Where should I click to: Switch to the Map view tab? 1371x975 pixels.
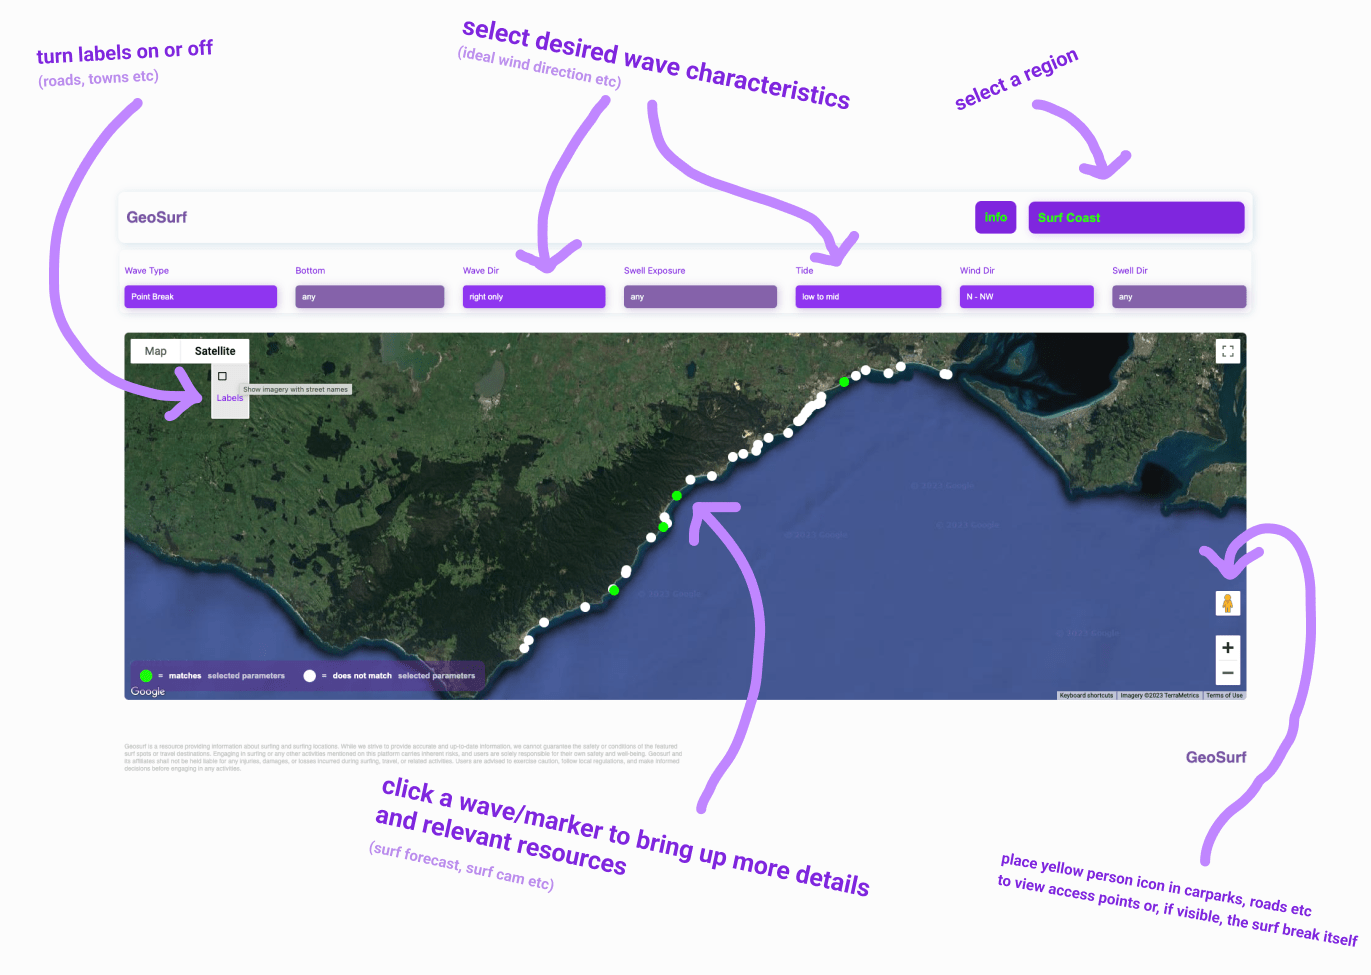point(156,351)
